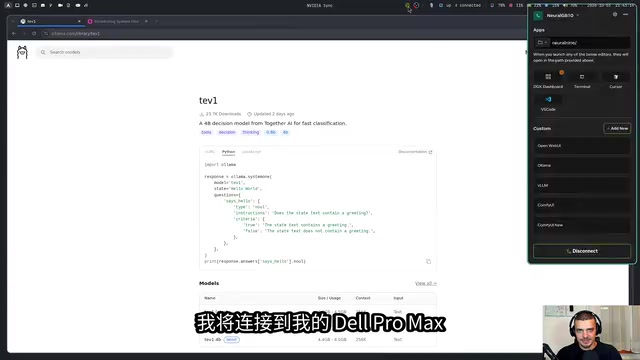The height and width of the screenshot is (360, 640).
Task: Click the View all models link
Action: tap(426, 283)
